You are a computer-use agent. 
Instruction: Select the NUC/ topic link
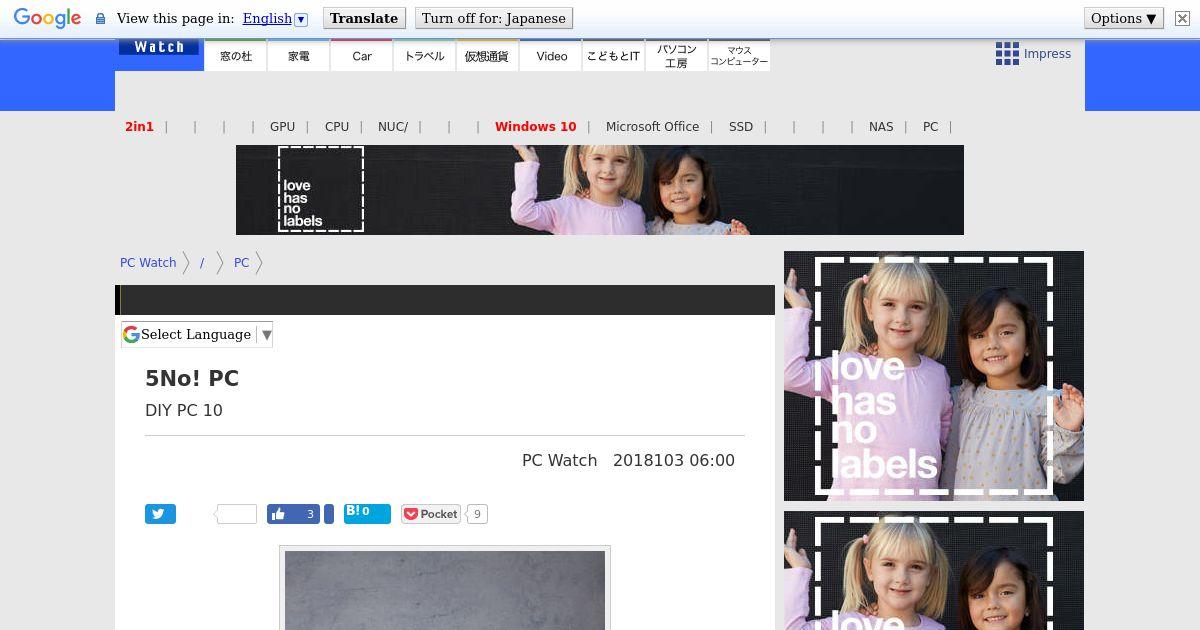[393, 127]
